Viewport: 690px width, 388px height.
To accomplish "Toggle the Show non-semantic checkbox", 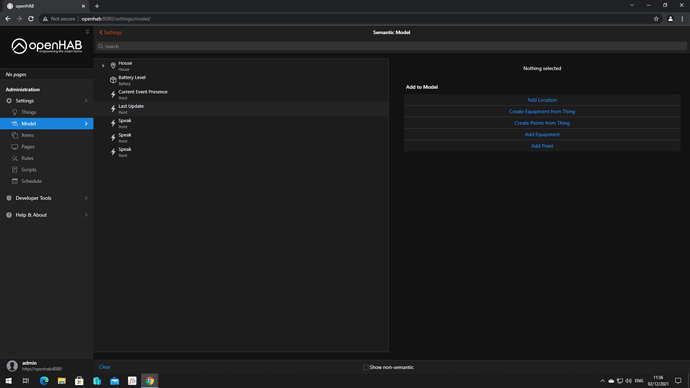I will [366, 367].
